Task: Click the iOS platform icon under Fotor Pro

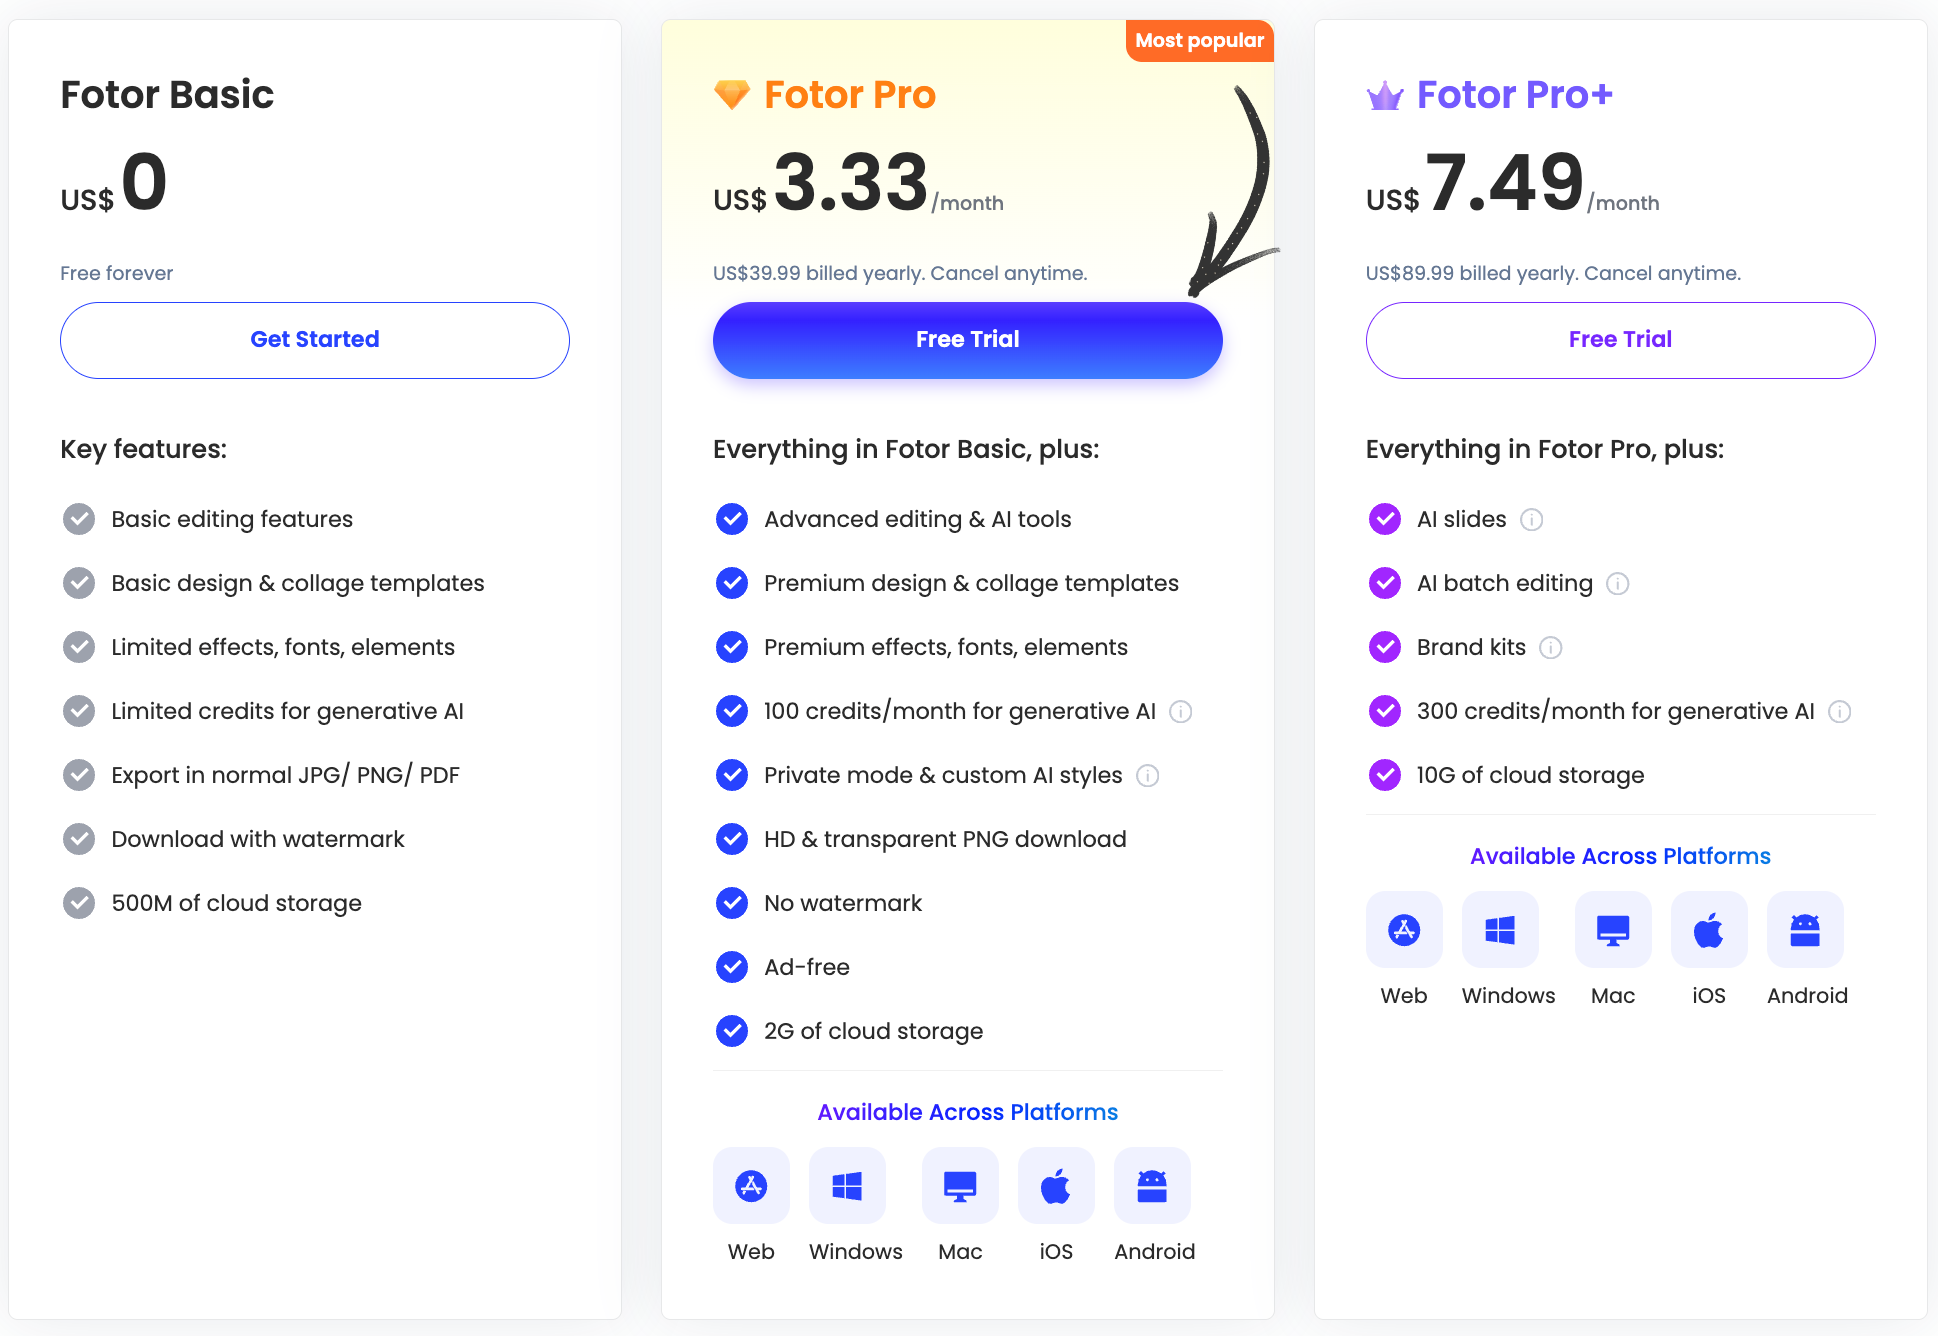Action: pos(1056,1186)
